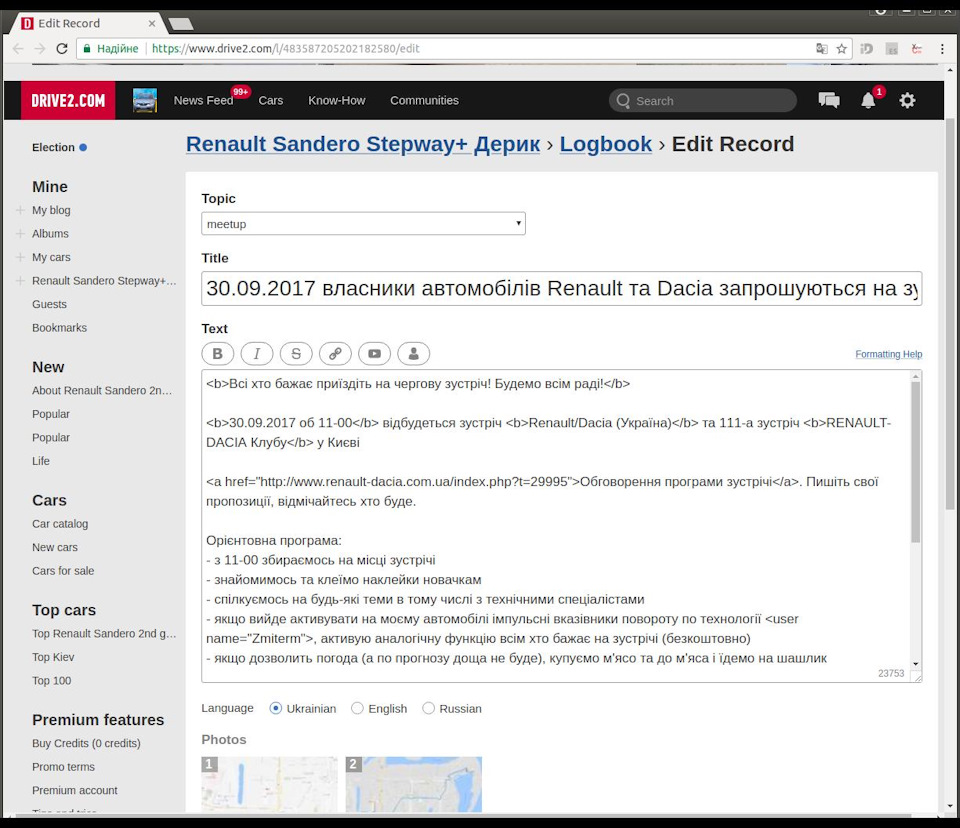The height and width of the screenshot is (828, 960).
Task: Bookmark this page with star icon
Action: pos(842,48)
